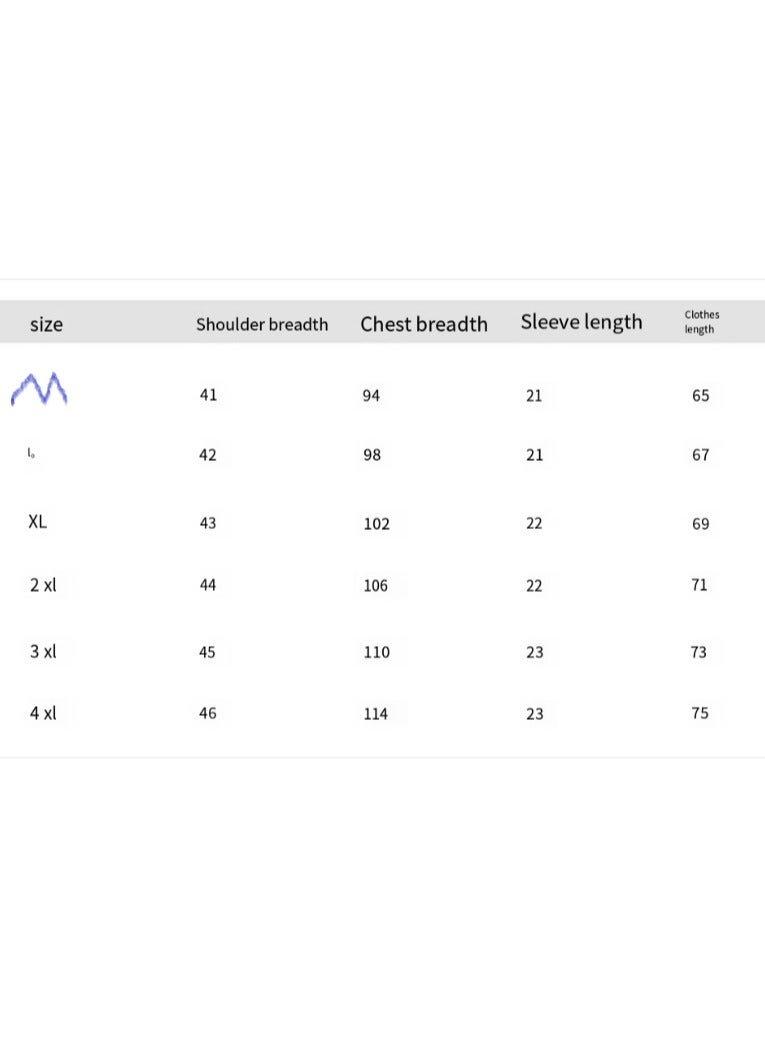The height and width of the screenshot is (1043, 765).
Task: Select shoulder breadth value 41
Action: point(208,395)
